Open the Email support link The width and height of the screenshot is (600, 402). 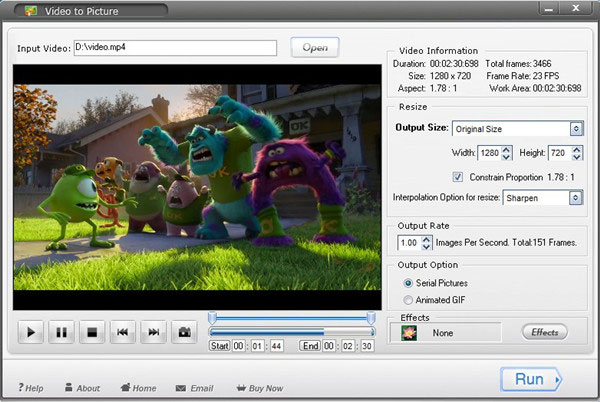tap(194, 388)
